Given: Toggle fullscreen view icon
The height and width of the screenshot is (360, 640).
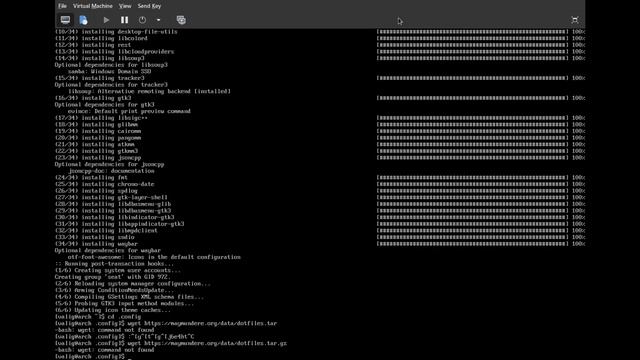Looking at the screenshot, I should 575,20.
